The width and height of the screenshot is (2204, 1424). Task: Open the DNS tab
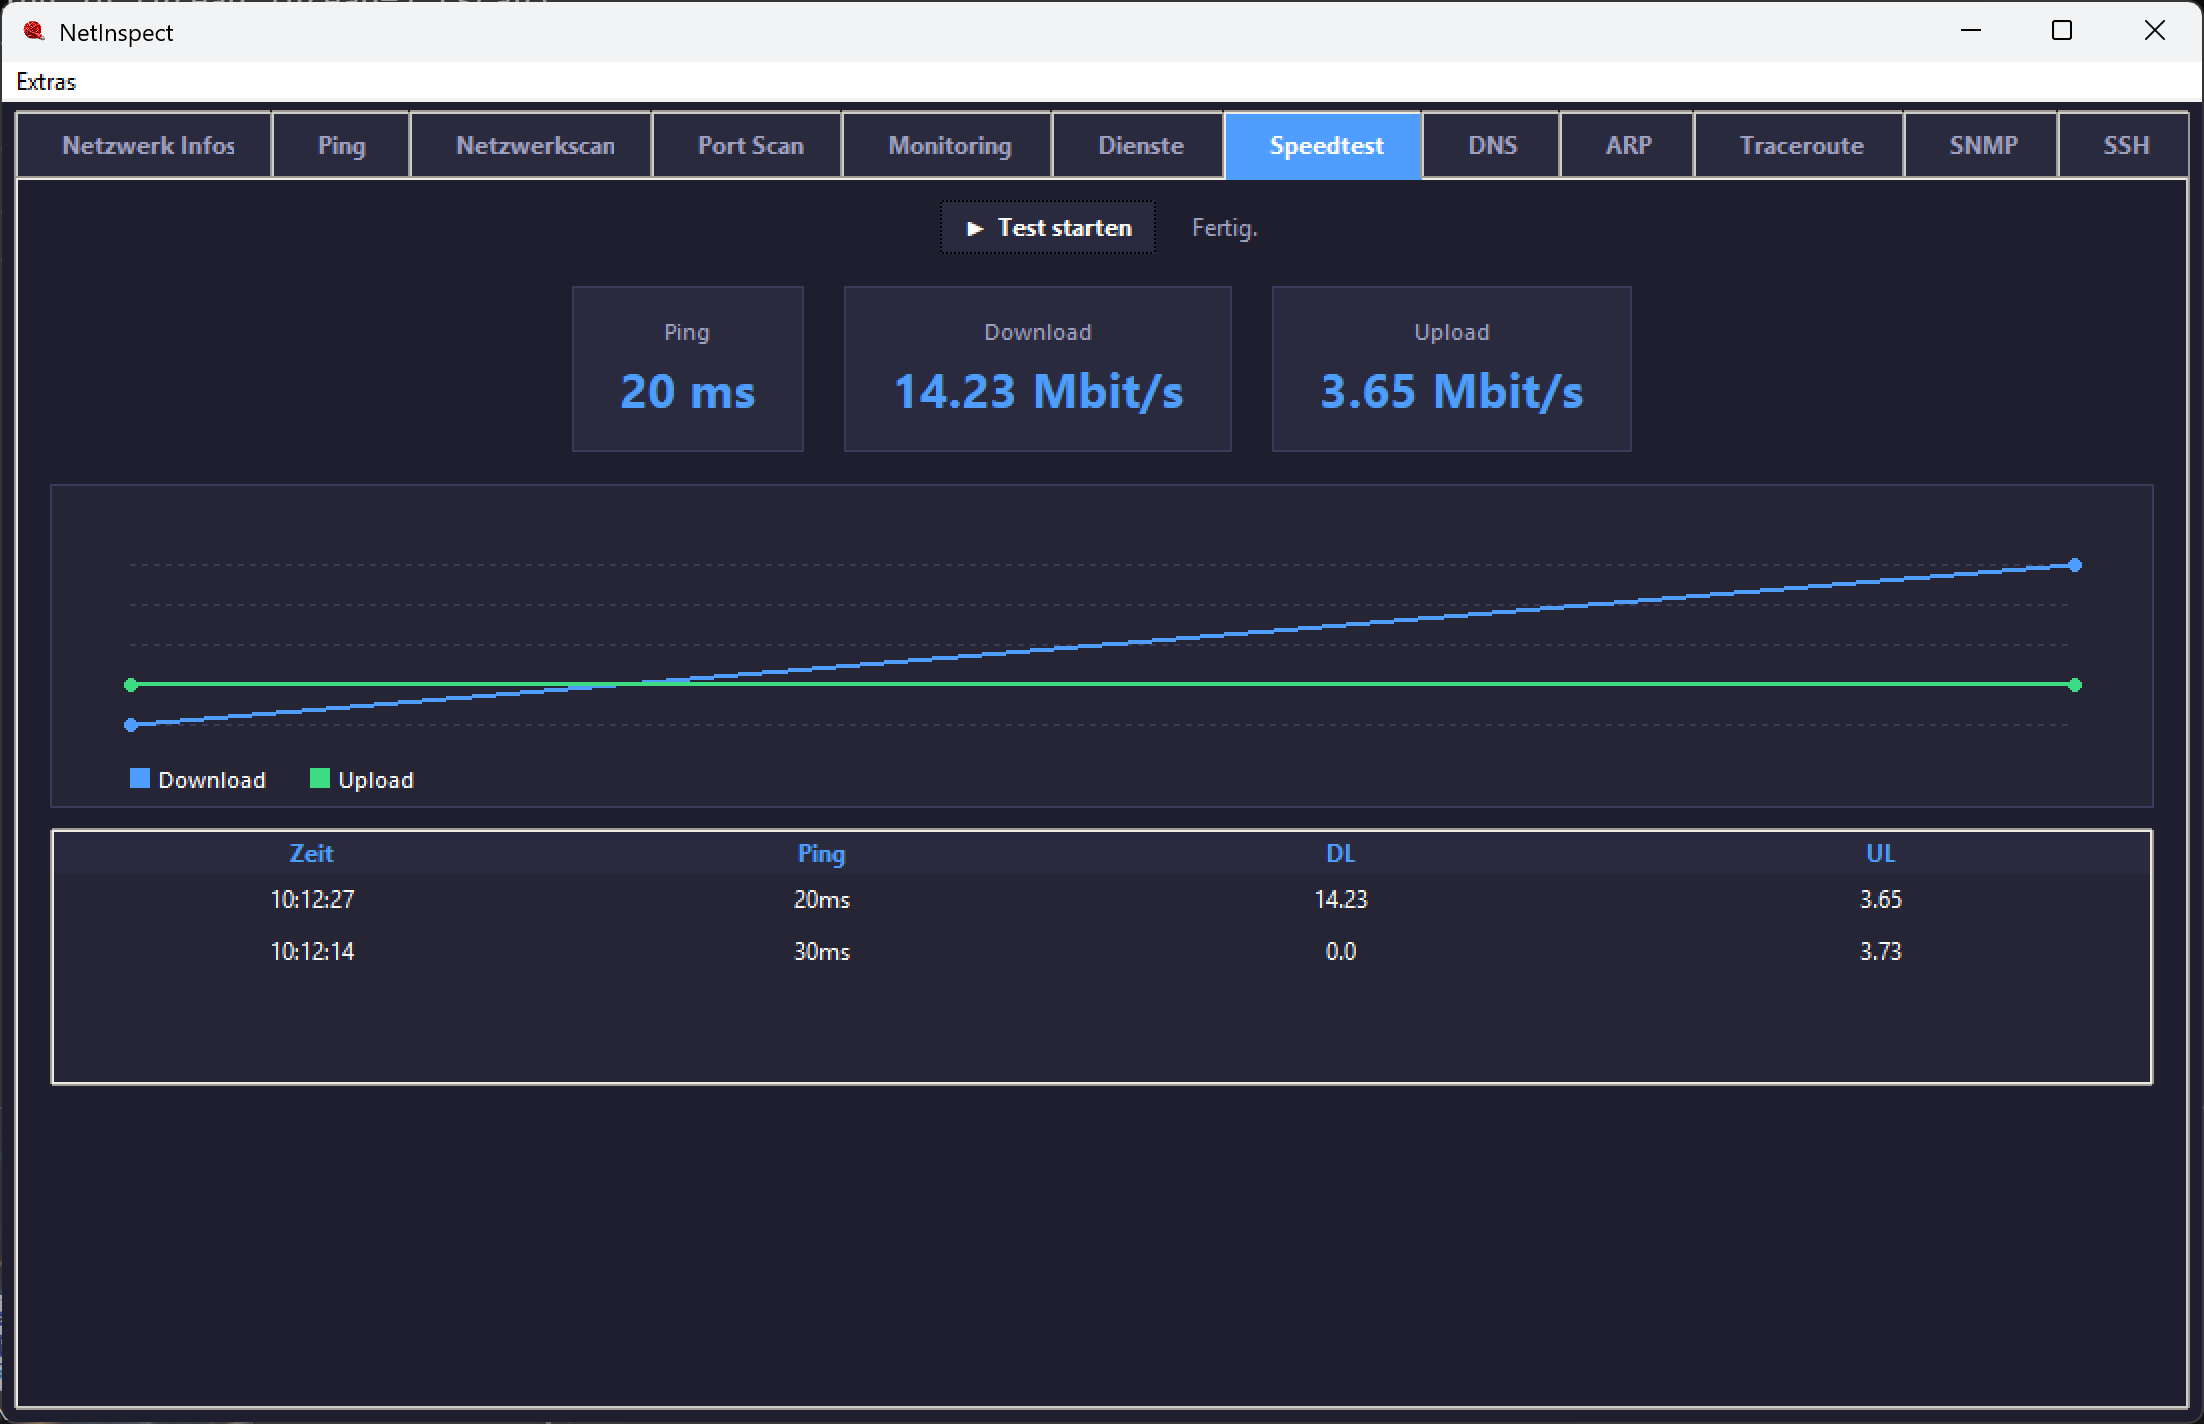click(x=1492, y=146)
